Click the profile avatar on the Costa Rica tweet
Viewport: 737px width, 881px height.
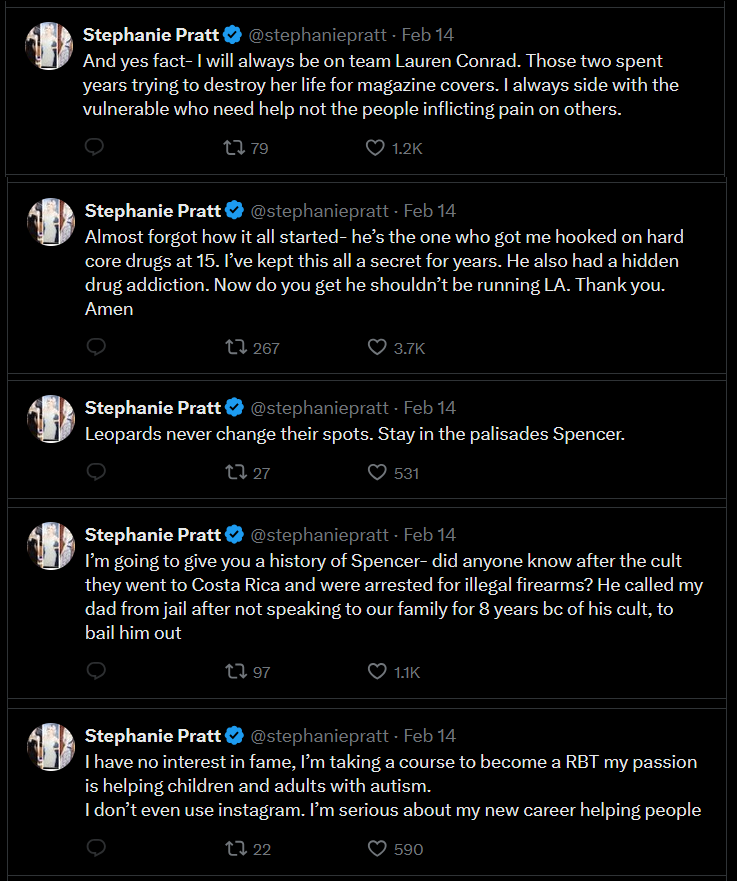(48, 546)
